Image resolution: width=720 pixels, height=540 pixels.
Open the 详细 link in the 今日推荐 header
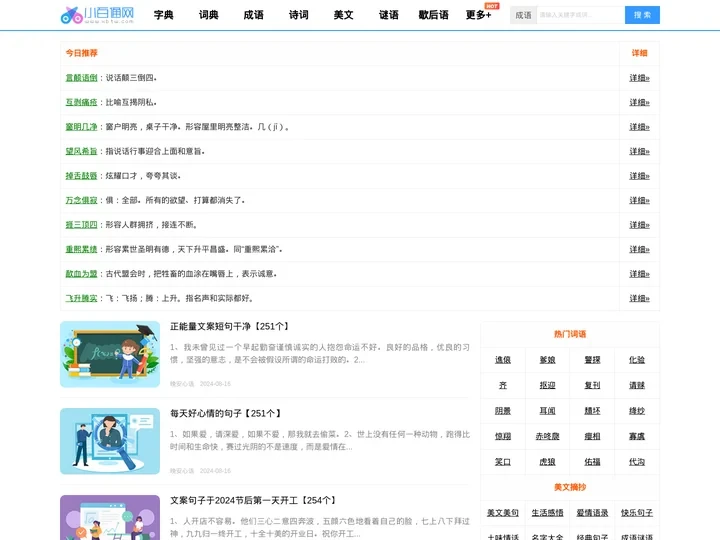[639, 53]
